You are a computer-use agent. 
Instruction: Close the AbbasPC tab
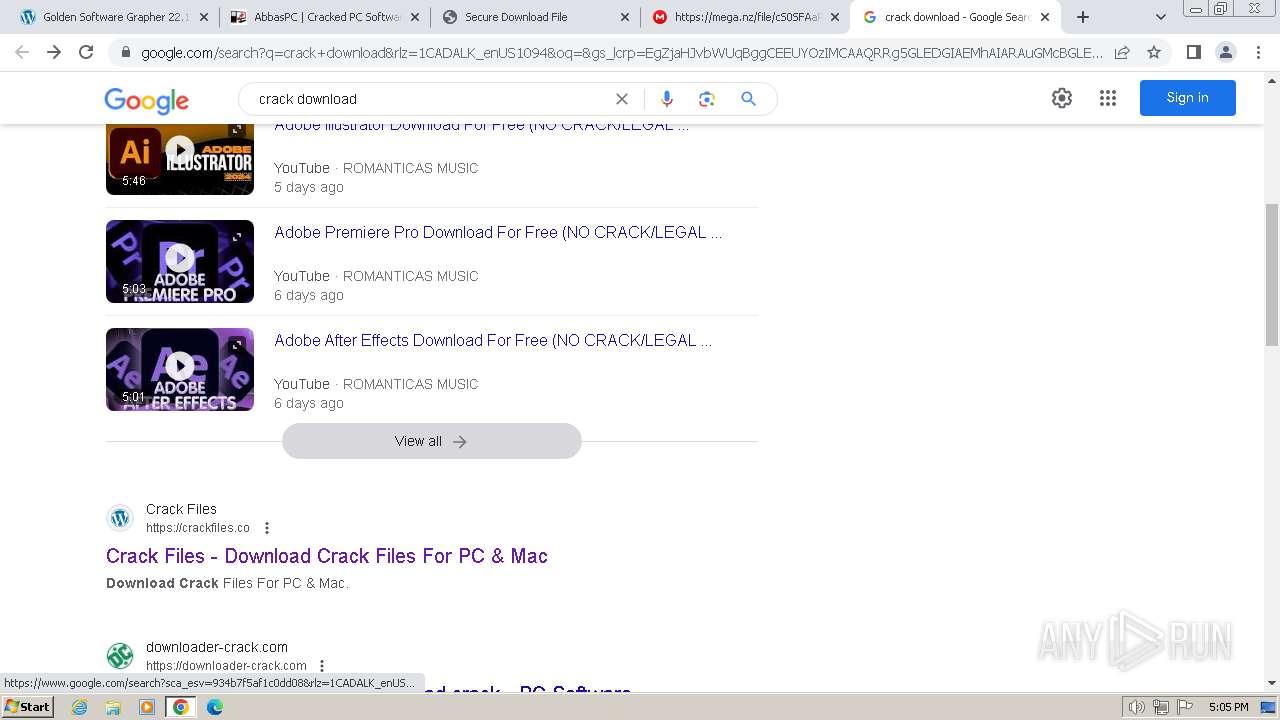414,17
